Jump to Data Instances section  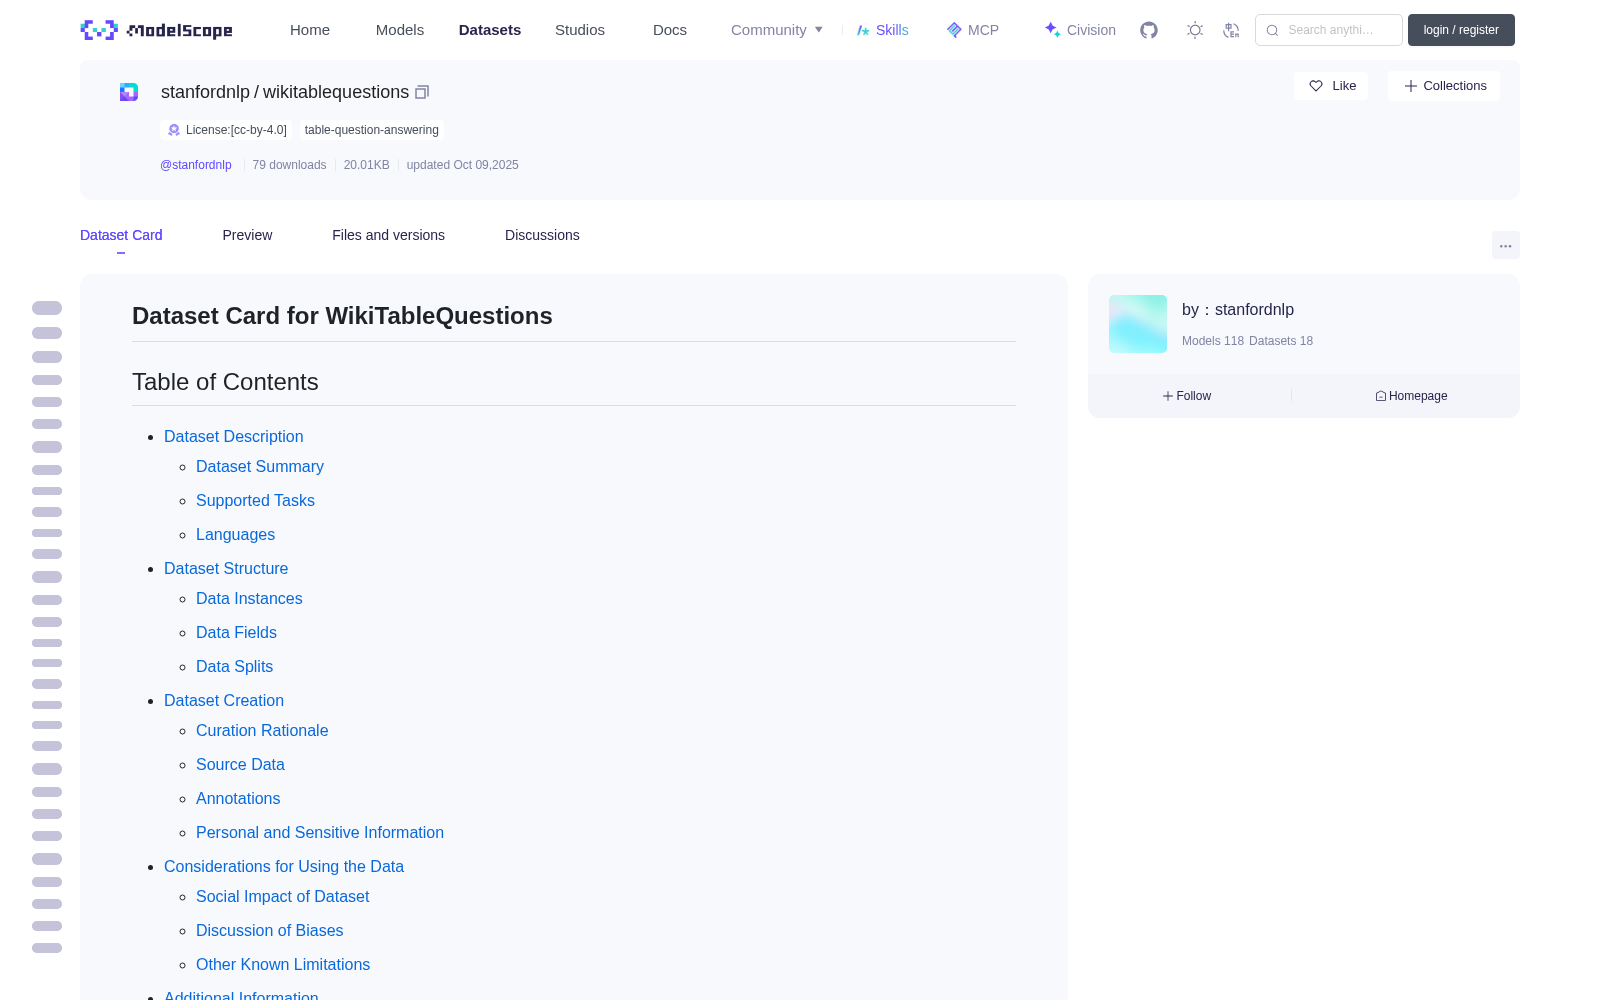click(x=249, y=598)
